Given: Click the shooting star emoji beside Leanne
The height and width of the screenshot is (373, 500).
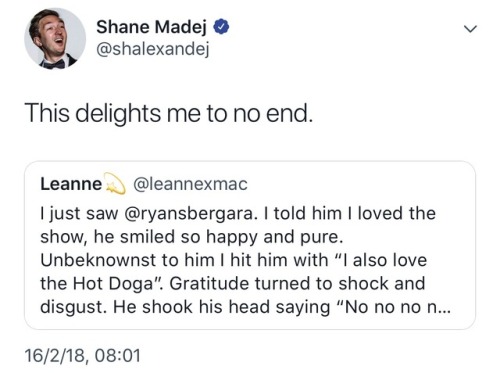Looking at the screenshot, I should 115,184.
